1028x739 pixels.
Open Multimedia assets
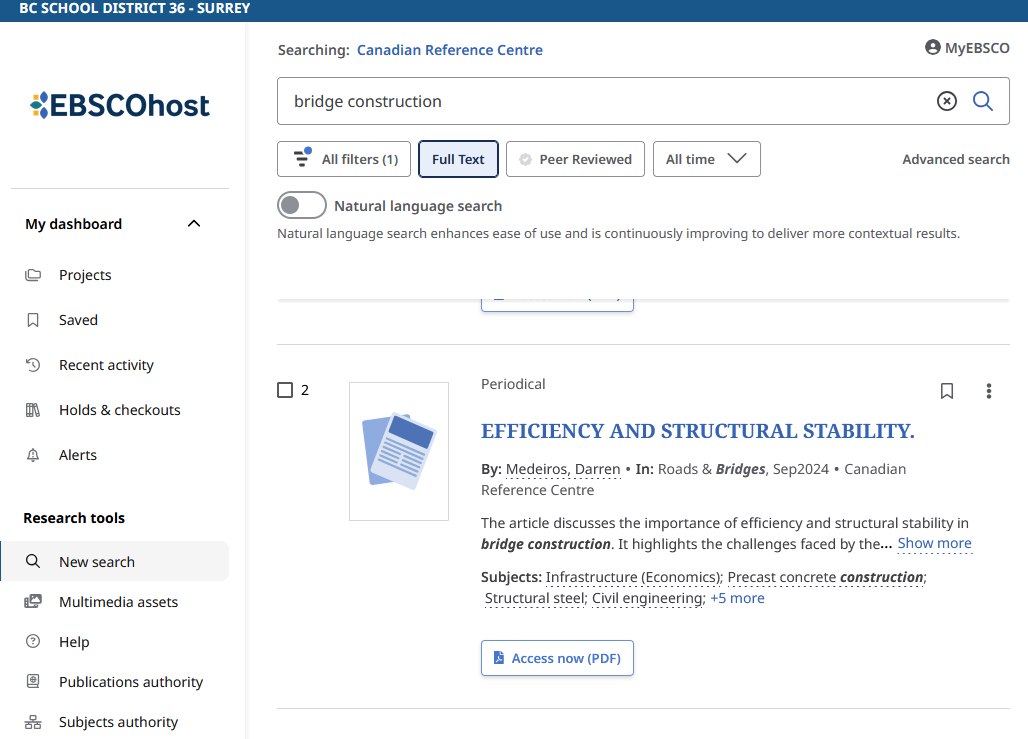pos(118,601)
